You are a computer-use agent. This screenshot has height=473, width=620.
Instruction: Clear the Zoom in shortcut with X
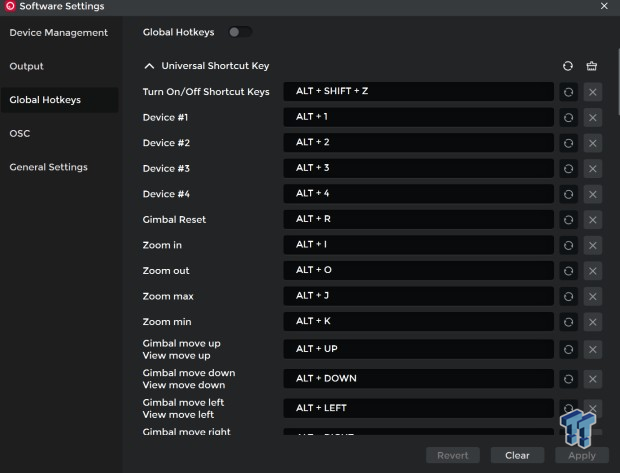592,245
